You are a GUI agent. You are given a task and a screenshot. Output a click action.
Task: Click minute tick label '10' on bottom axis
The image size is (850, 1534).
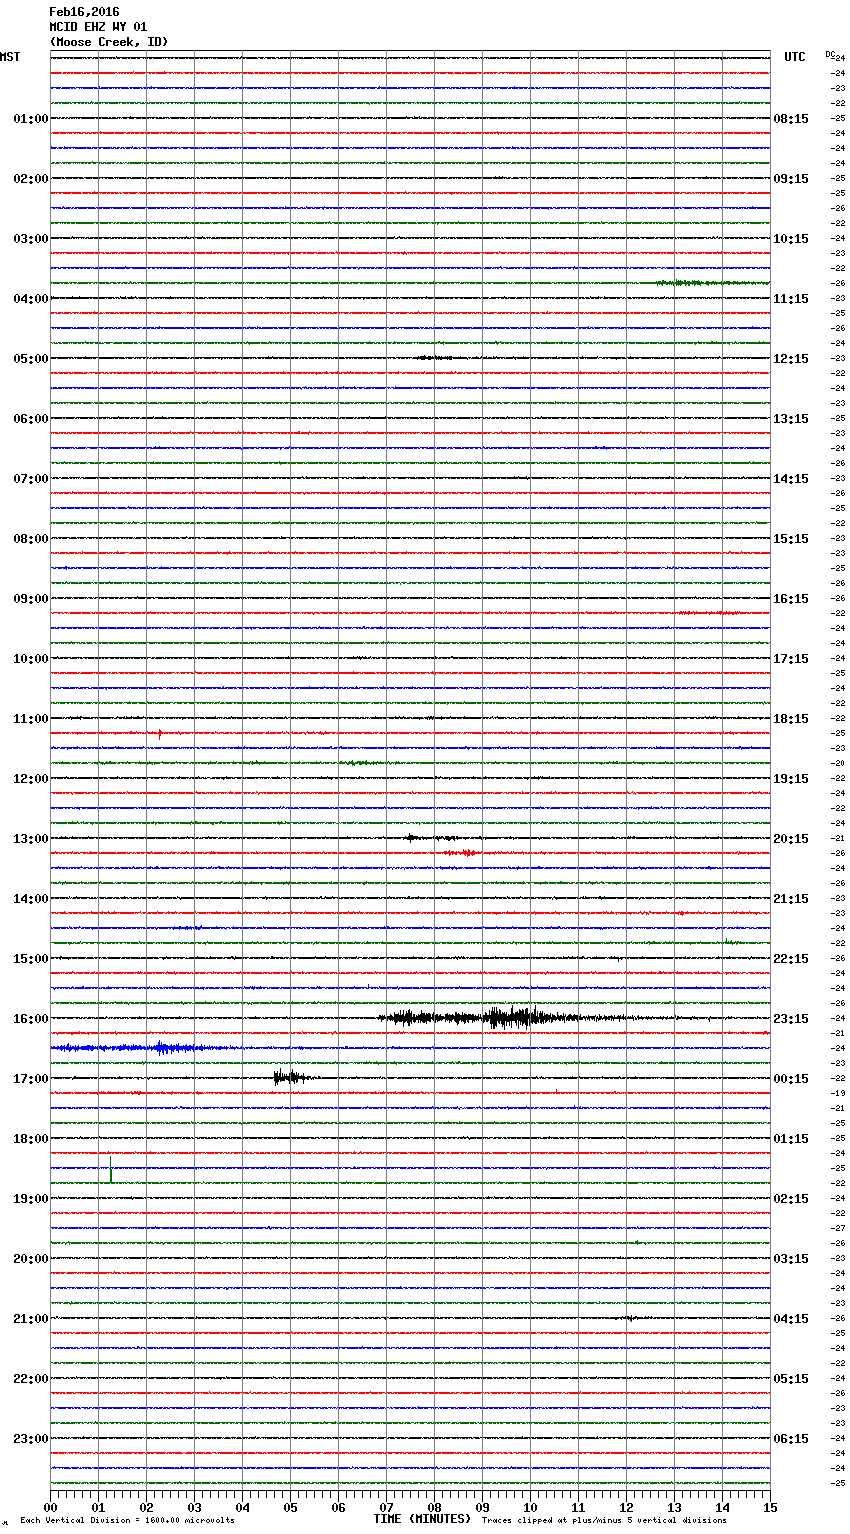coord(530,1507)
